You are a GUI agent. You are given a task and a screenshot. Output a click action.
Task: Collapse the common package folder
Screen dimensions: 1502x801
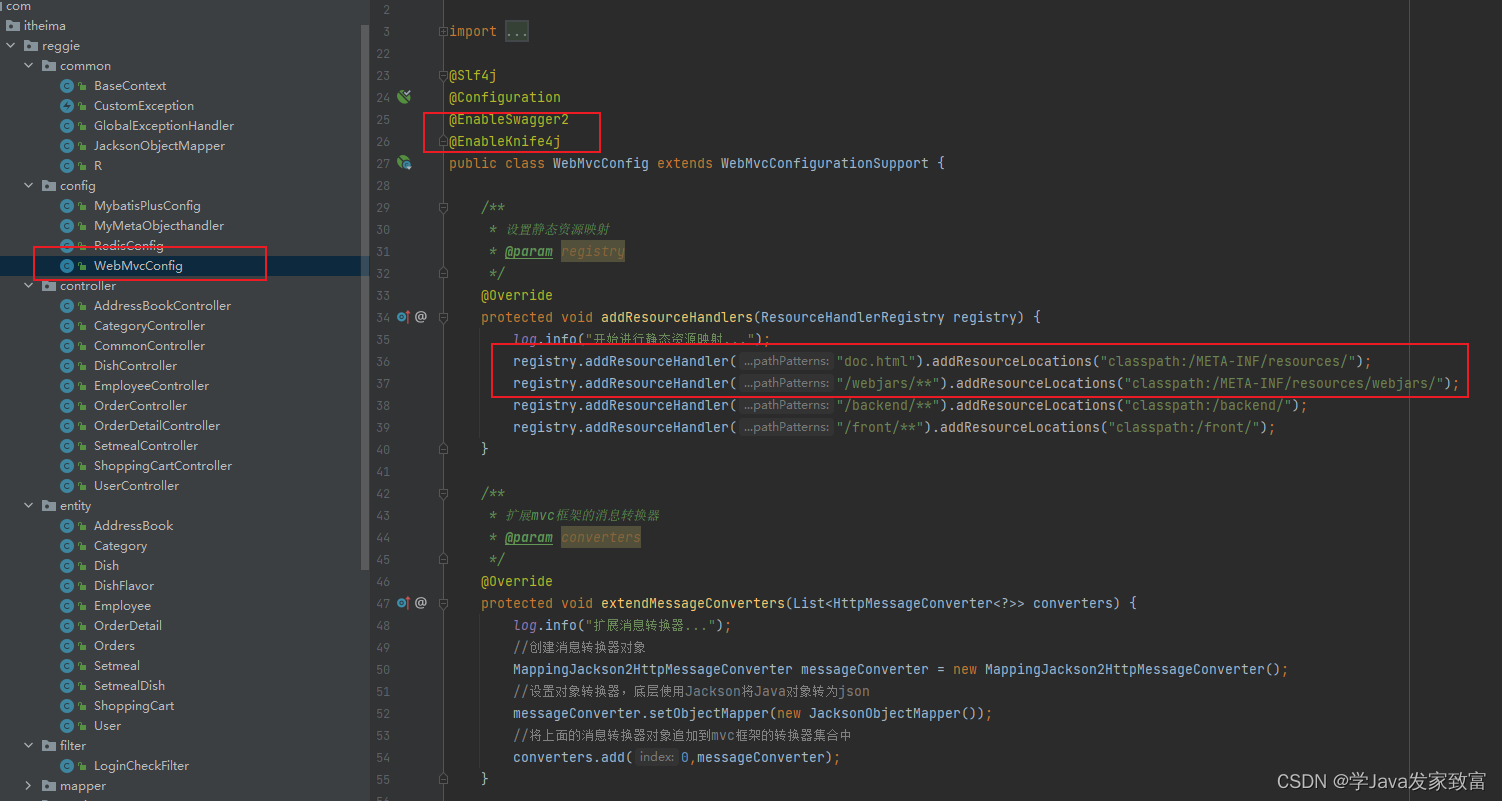tap(29, 66)
